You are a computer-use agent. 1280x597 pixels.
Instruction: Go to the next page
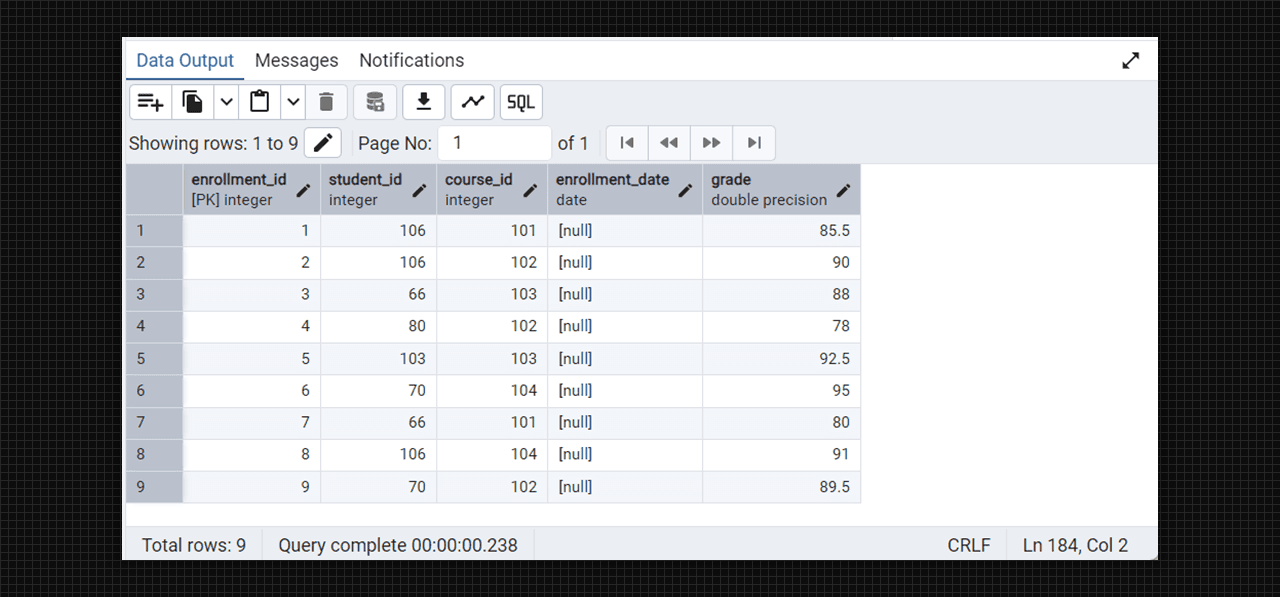tap(711, 143)
